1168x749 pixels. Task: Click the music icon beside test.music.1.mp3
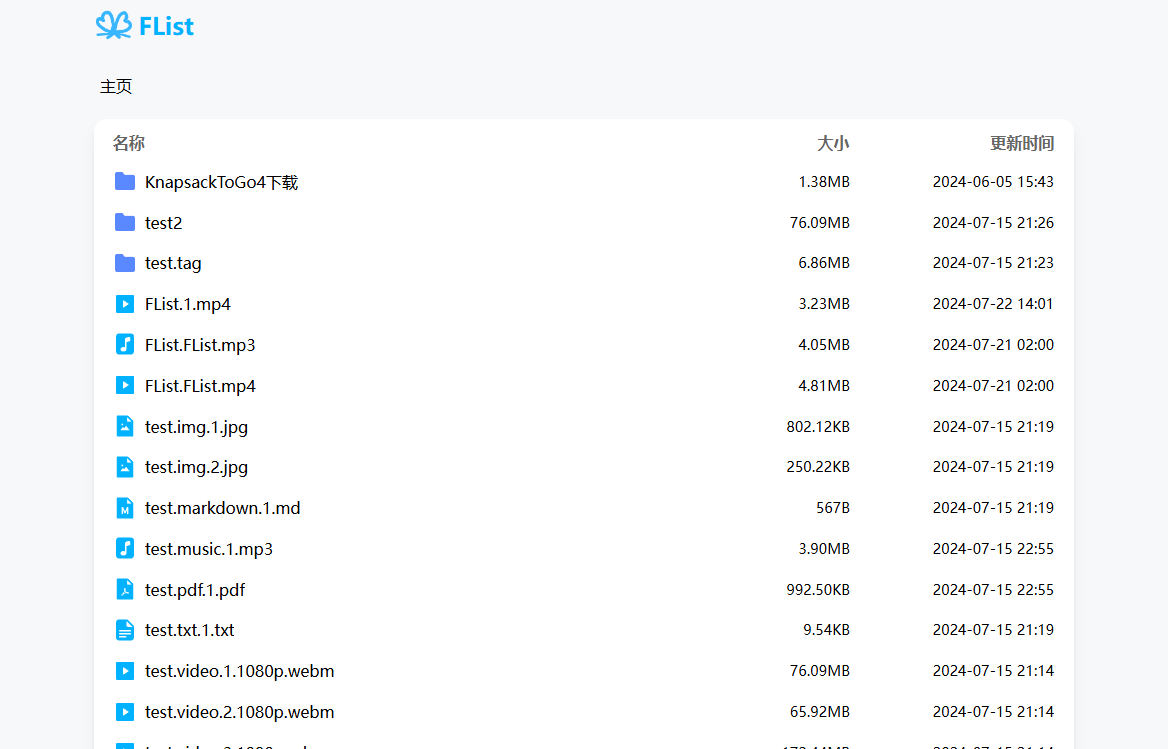tap(124, 548)
